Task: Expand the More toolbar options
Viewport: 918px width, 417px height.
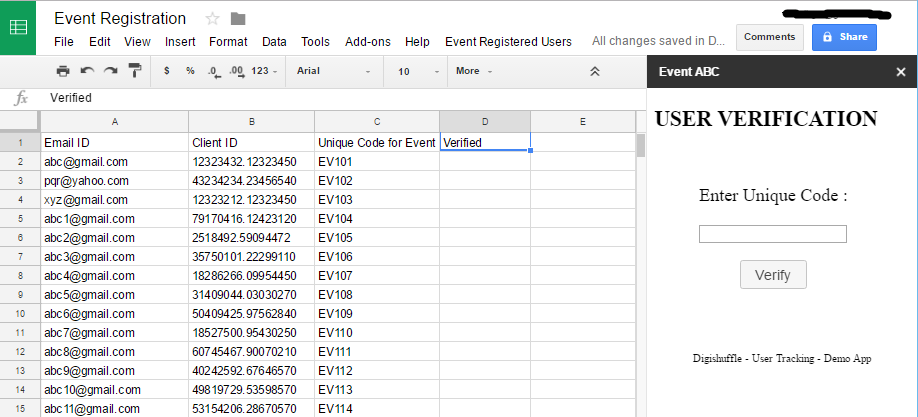Action: [x=474, y=71]
